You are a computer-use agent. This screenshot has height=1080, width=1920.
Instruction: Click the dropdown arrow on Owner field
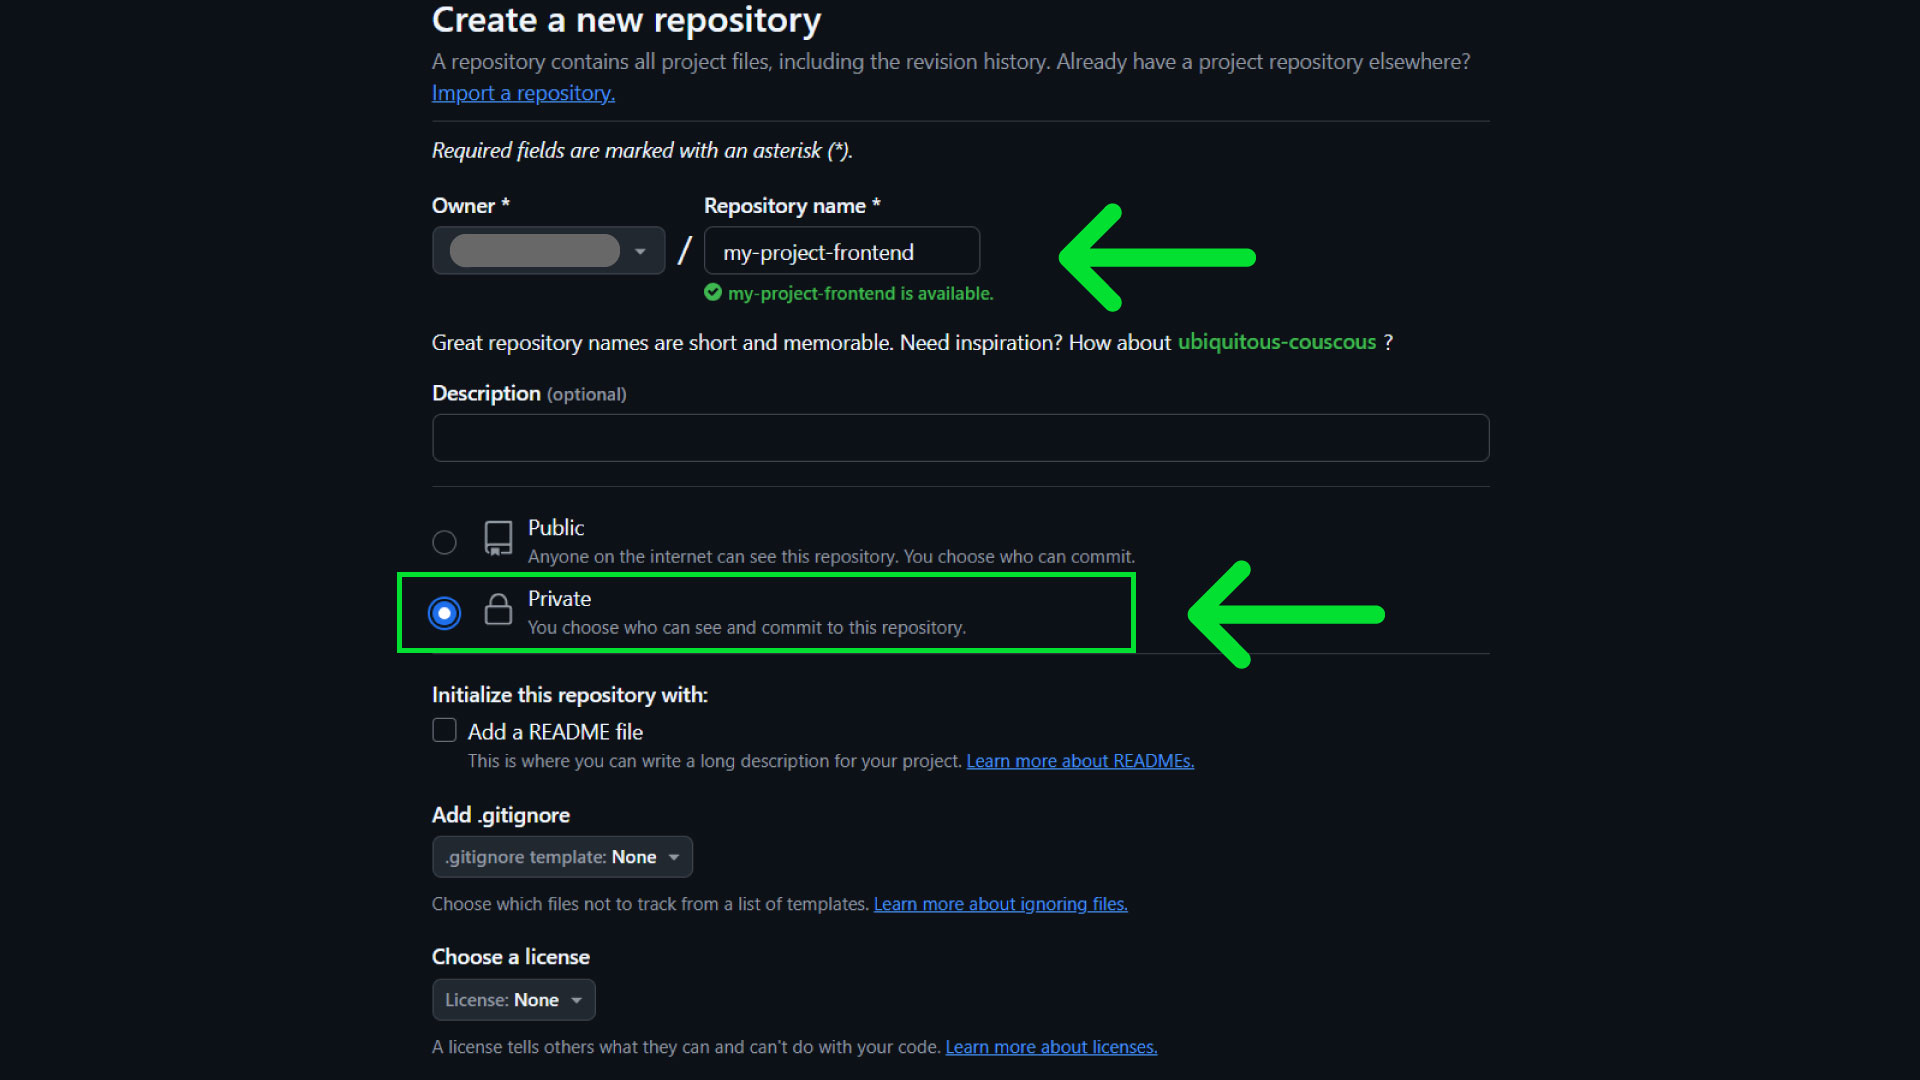click(x=640, y=250)
